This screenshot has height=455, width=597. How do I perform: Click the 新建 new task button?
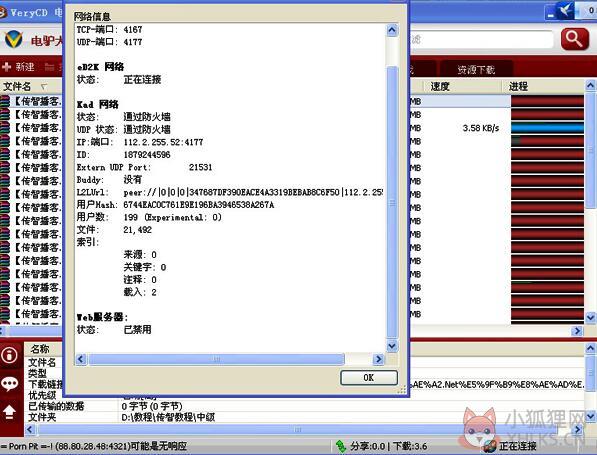tap(18, 67)
